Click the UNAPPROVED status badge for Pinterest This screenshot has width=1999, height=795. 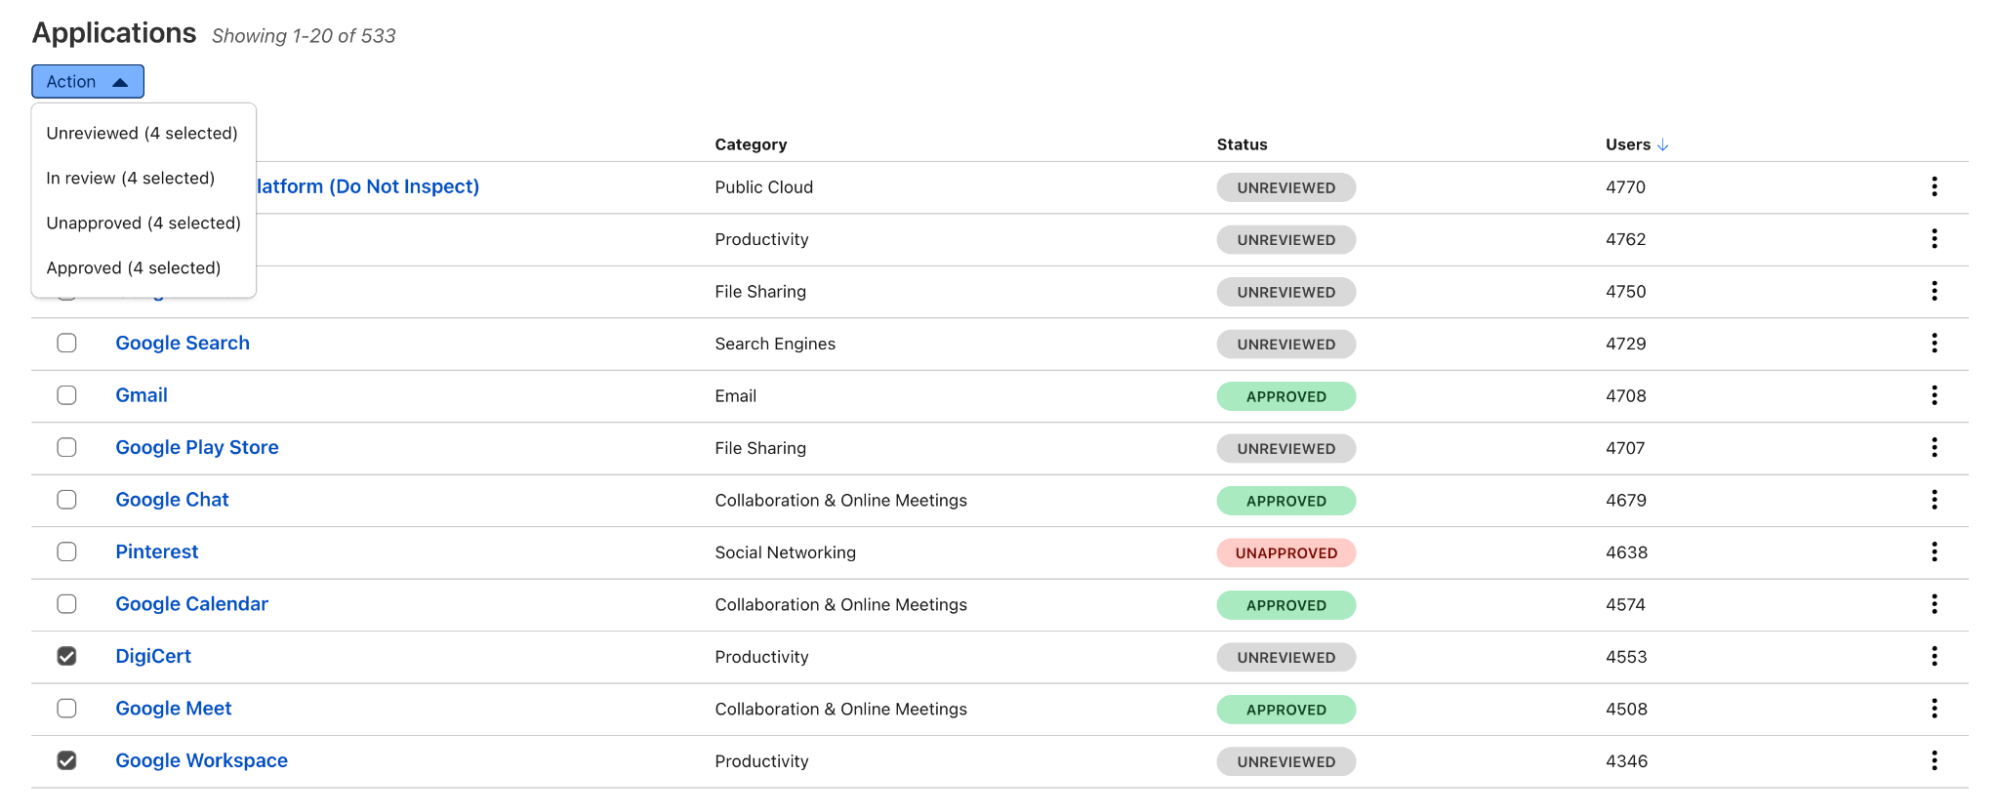1285,553
